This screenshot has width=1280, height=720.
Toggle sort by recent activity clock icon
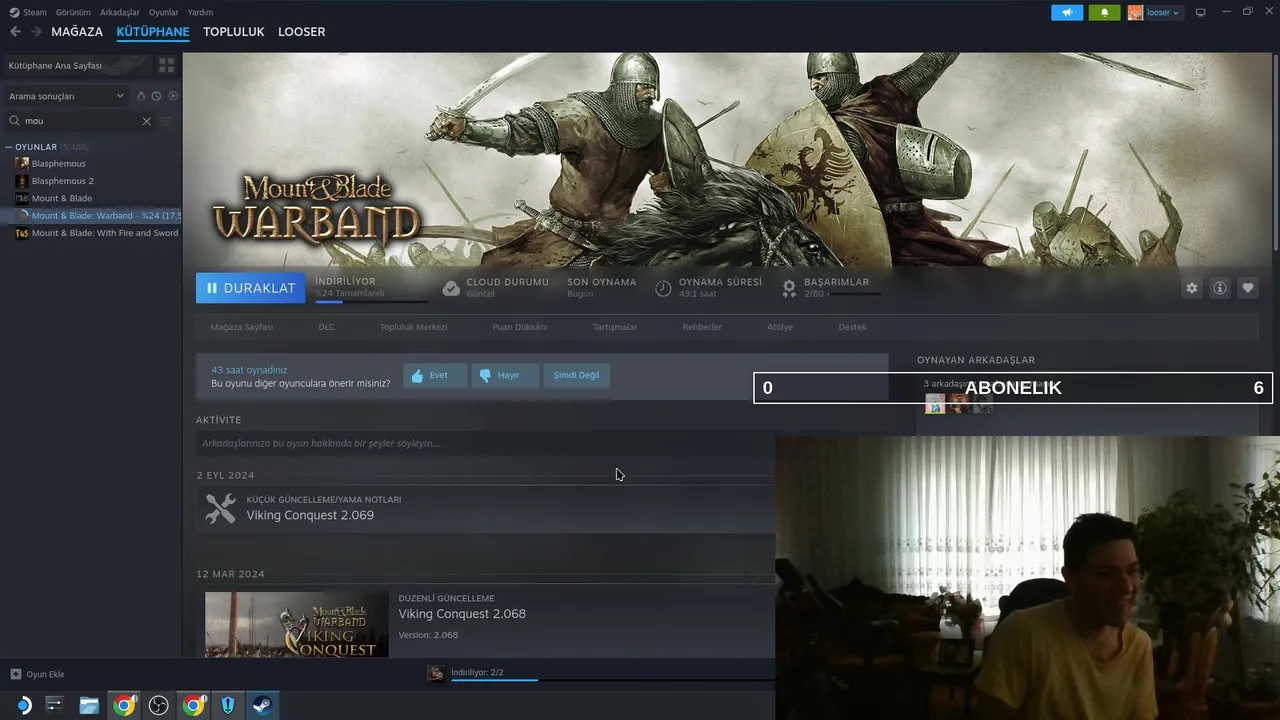pyautogui.click(x=156, y=96)
